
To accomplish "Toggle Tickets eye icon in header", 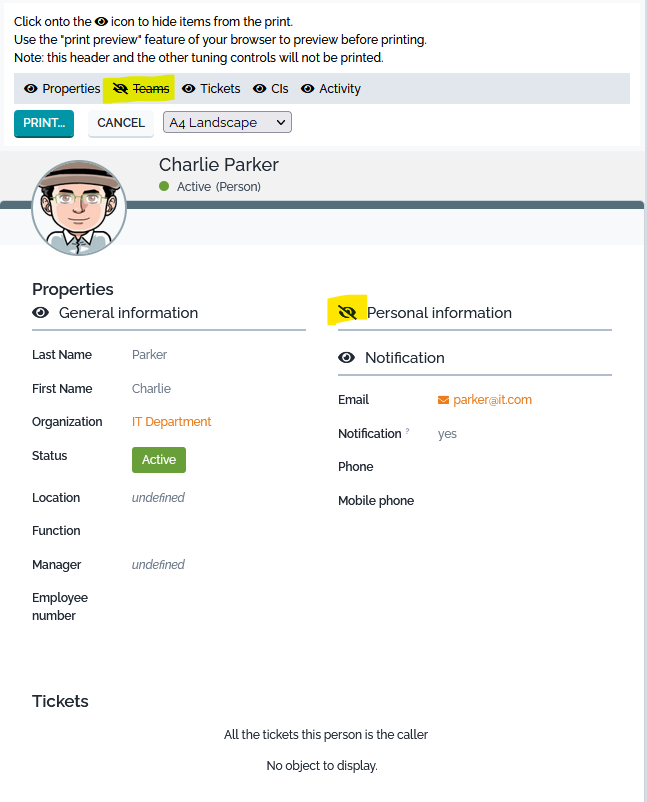I will [188, 89].
